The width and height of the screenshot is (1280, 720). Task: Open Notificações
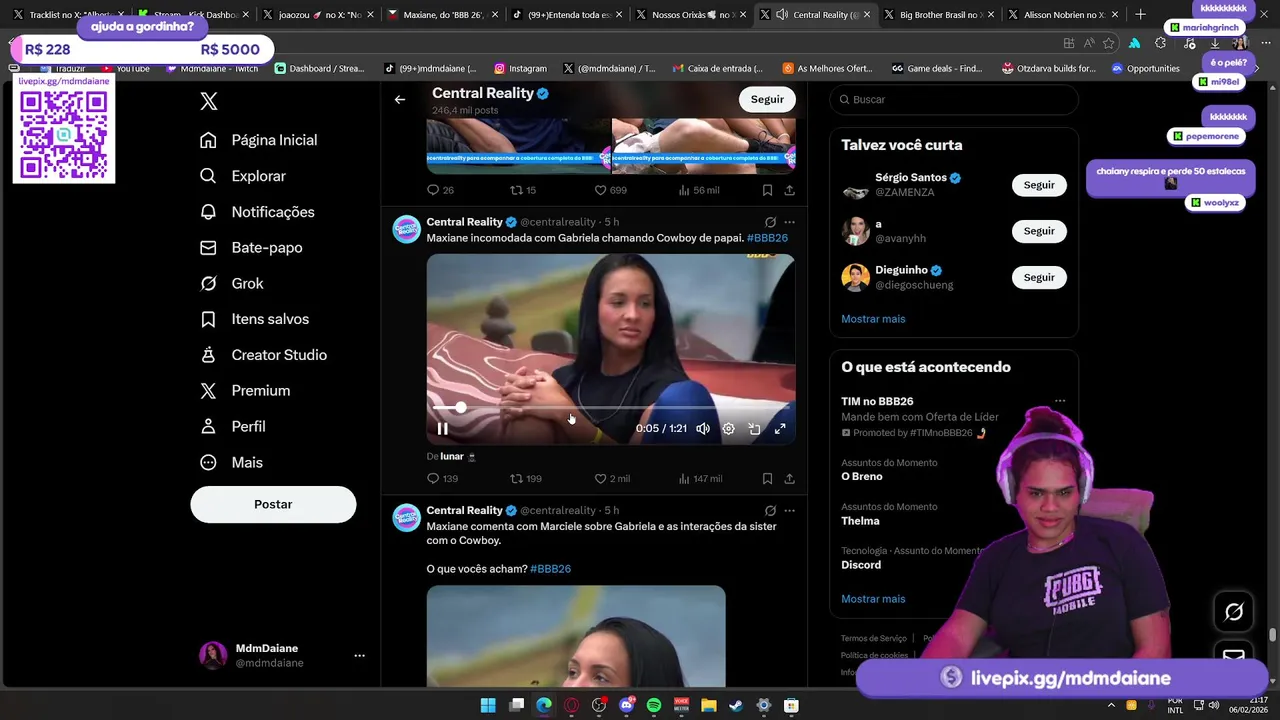pos(257,212)
